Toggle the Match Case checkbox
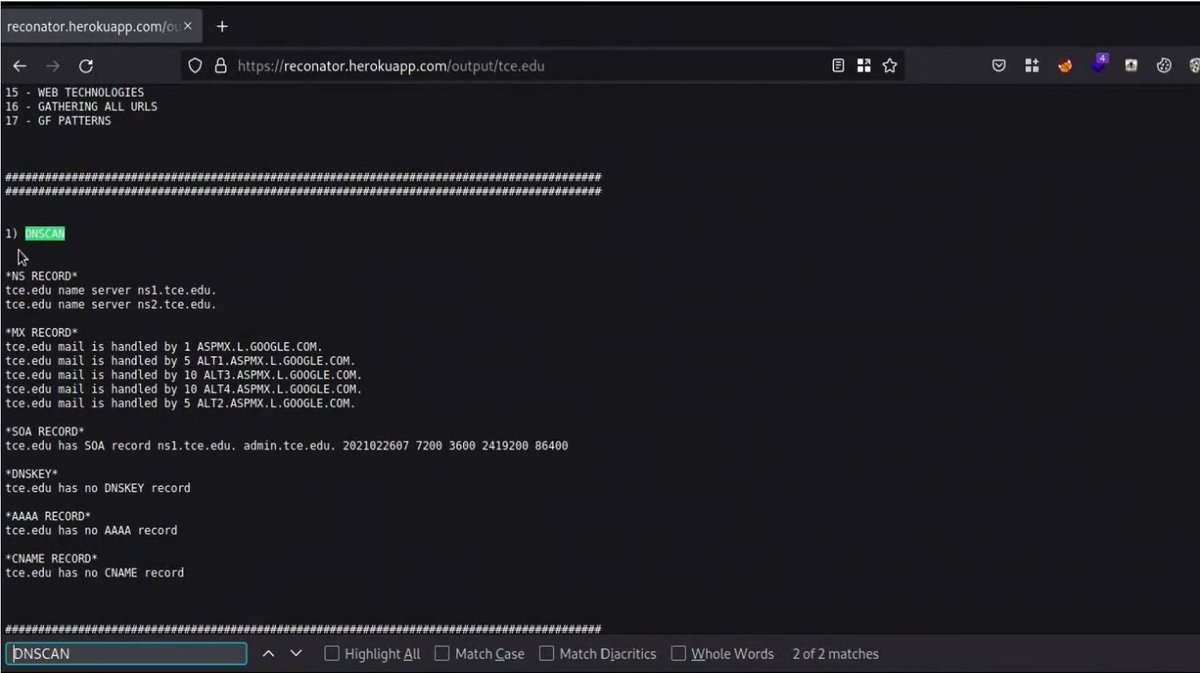Image resolution: width=1200 pixels, height=673 pixels. pyautogui.click(x=441, y=653)
